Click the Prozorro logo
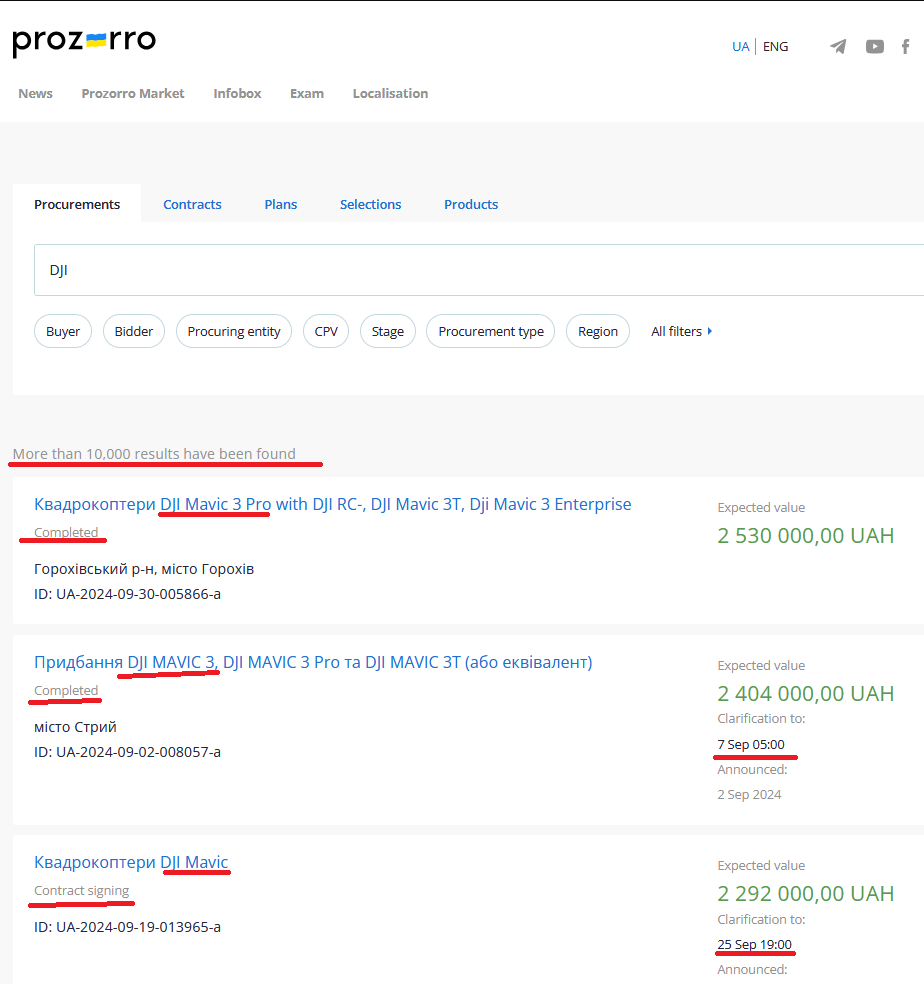Screen dimensions: 924x984 click(x=84, y=42)
